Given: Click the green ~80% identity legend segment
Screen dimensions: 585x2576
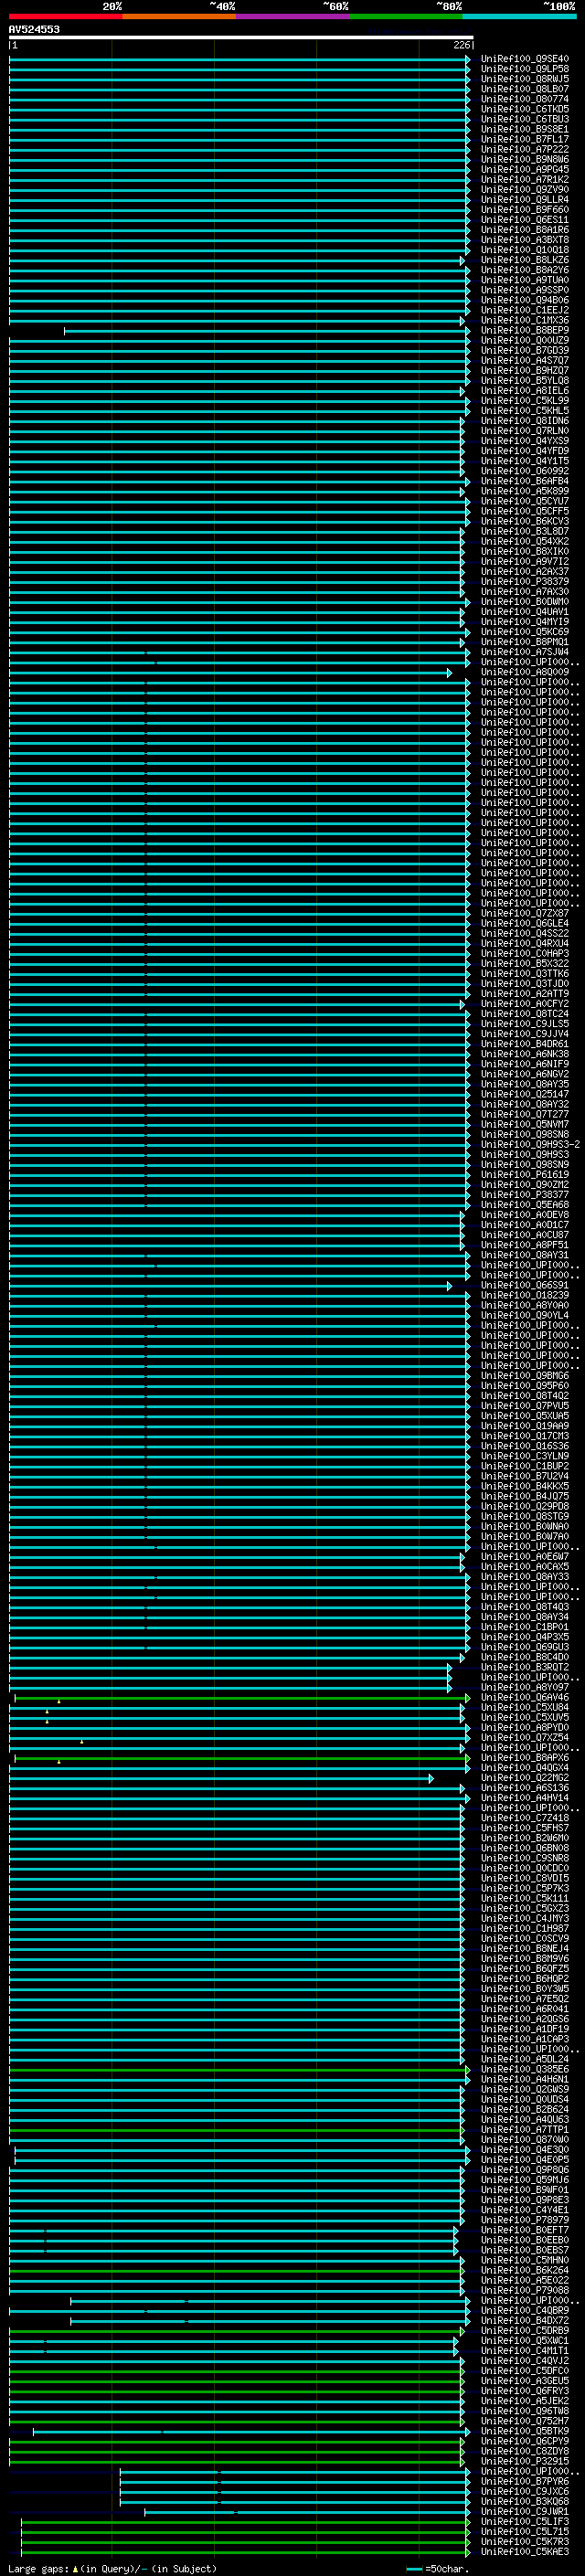Looking at the screenshot, I should (x=406, y=17).
